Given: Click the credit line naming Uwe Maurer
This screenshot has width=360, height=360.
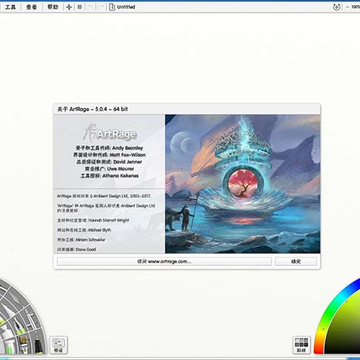Looking at the screenshot, I should 109,169.
